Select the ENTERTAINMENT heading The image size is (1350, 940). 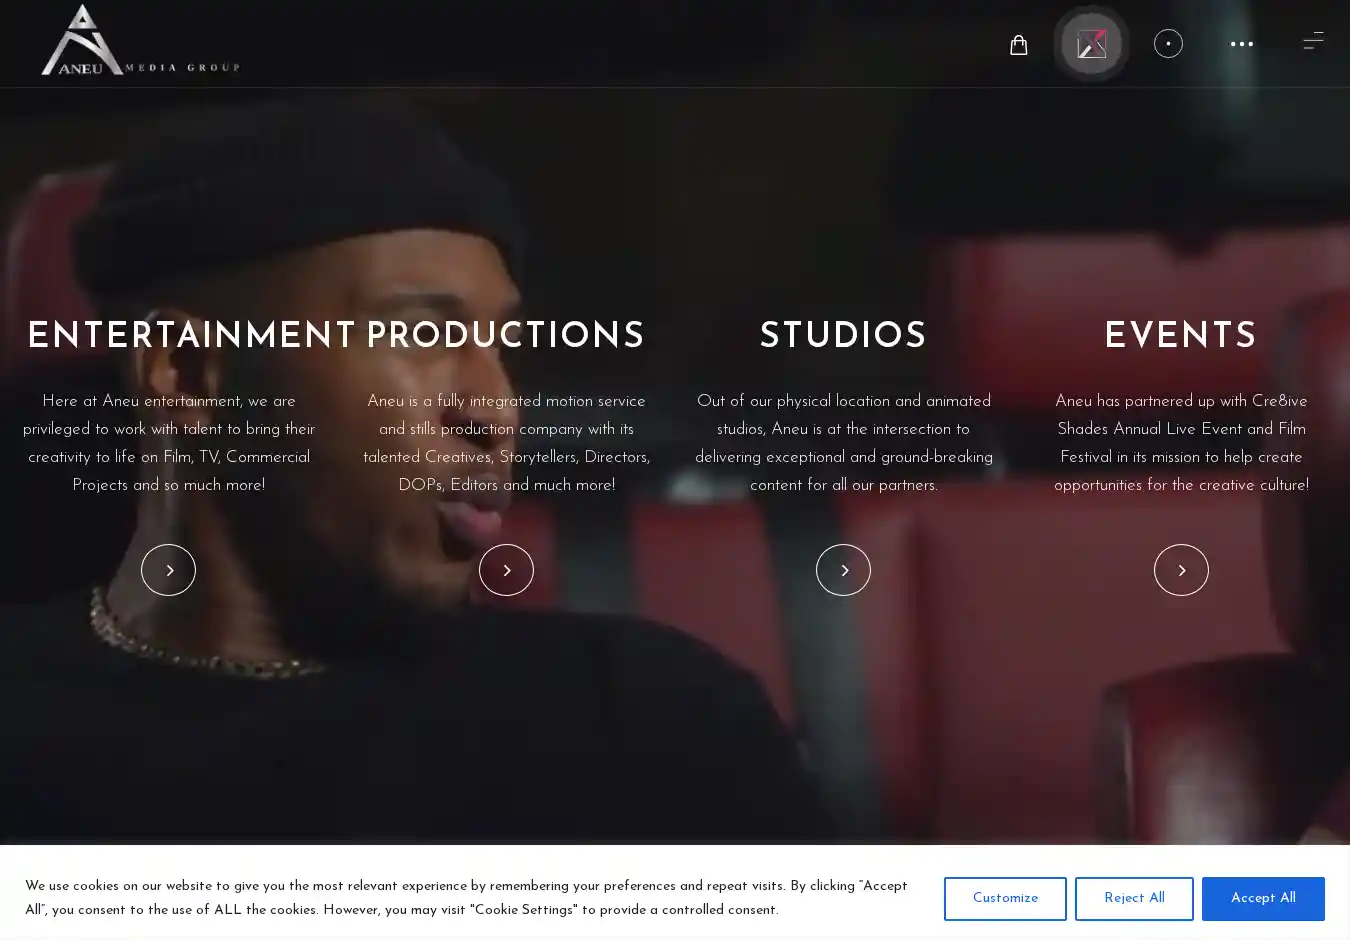pyautogui.click(x=191, y=337)
